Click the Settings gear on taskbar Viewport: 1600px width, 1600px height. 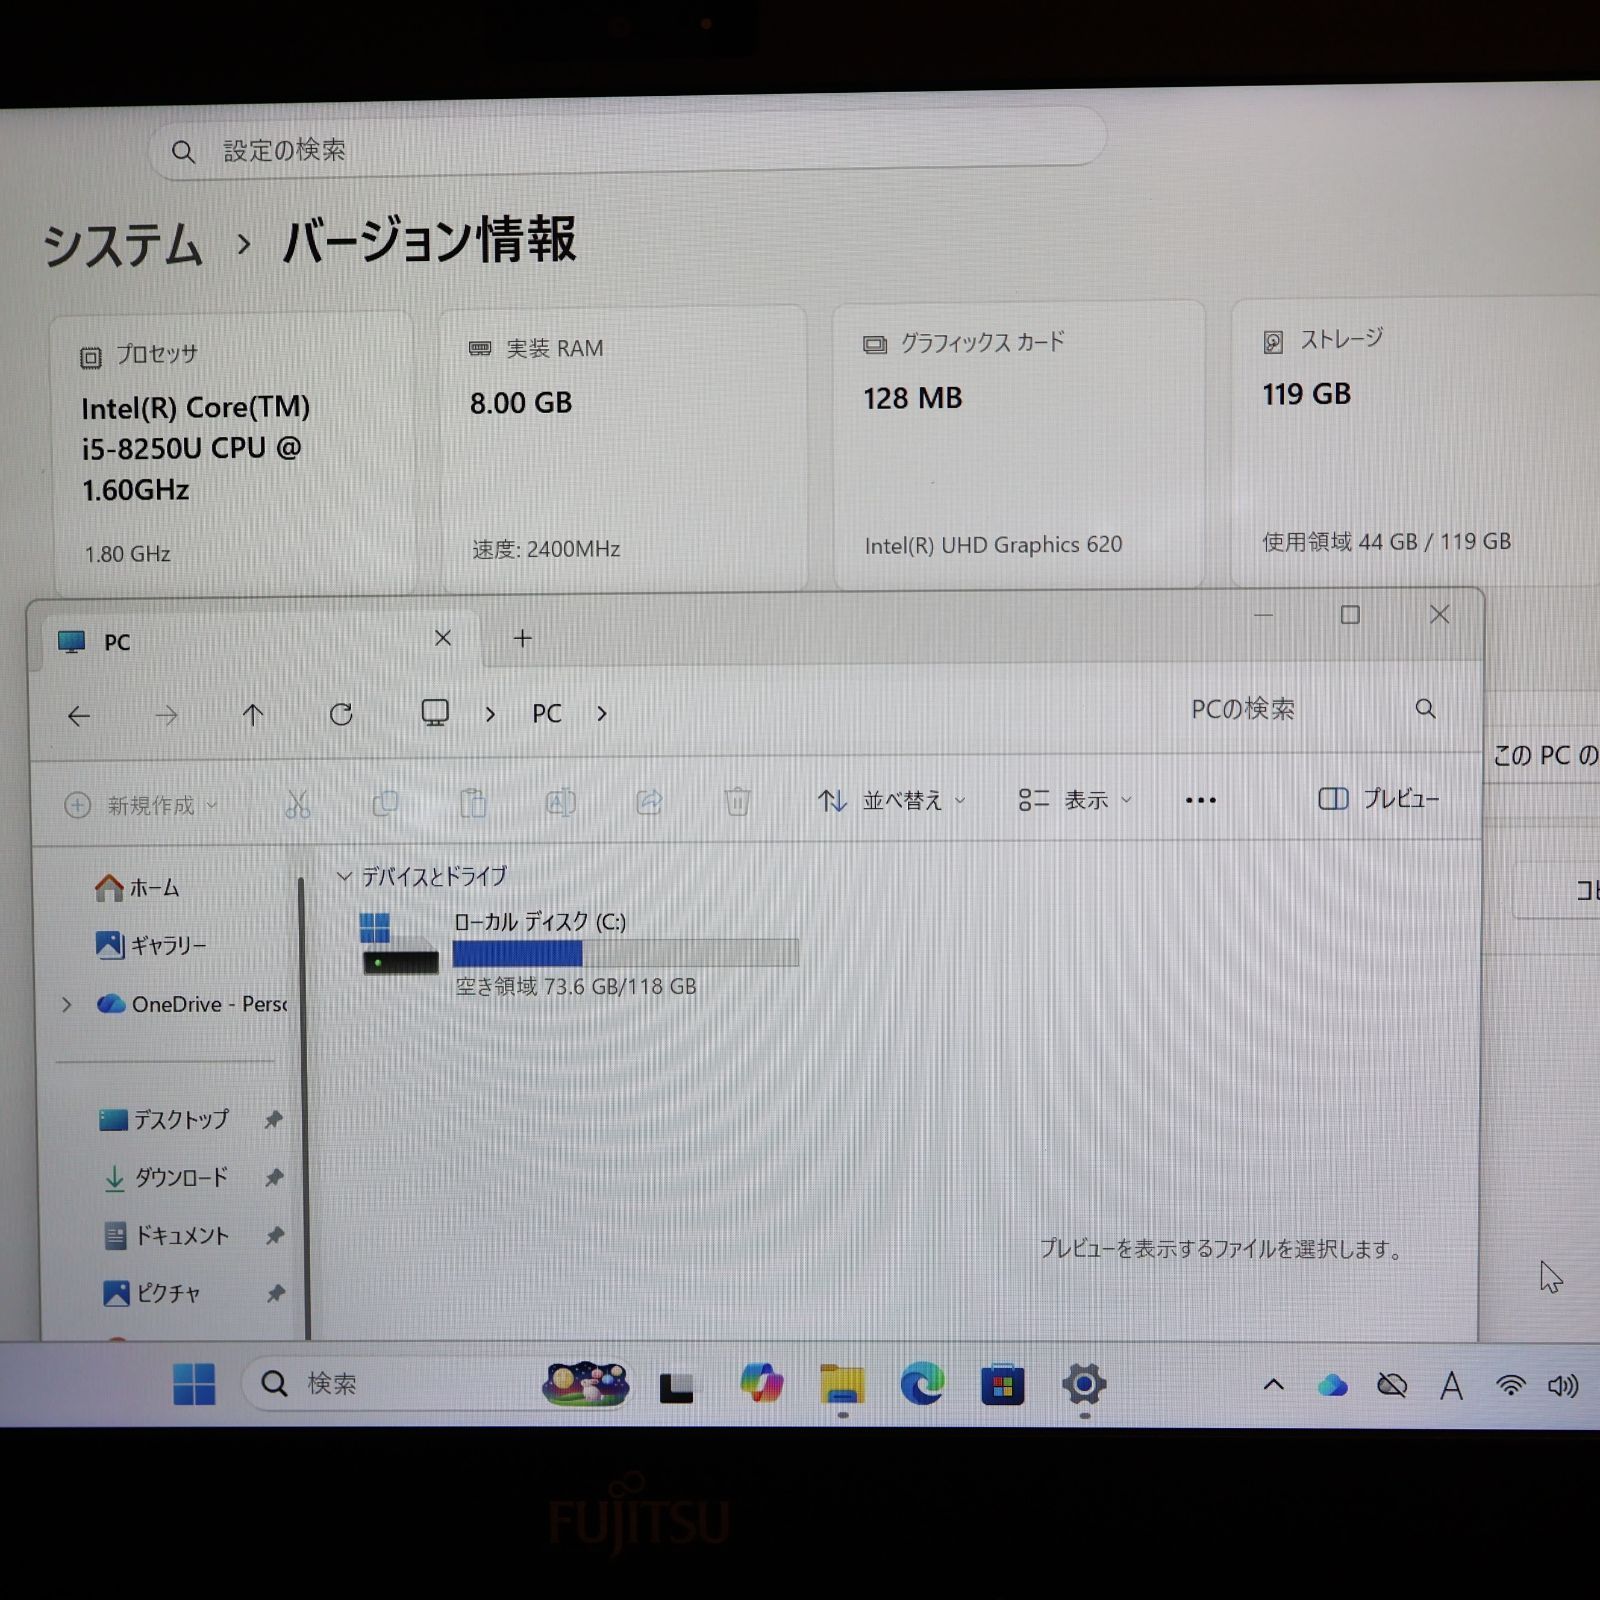click(1084, 1385)
